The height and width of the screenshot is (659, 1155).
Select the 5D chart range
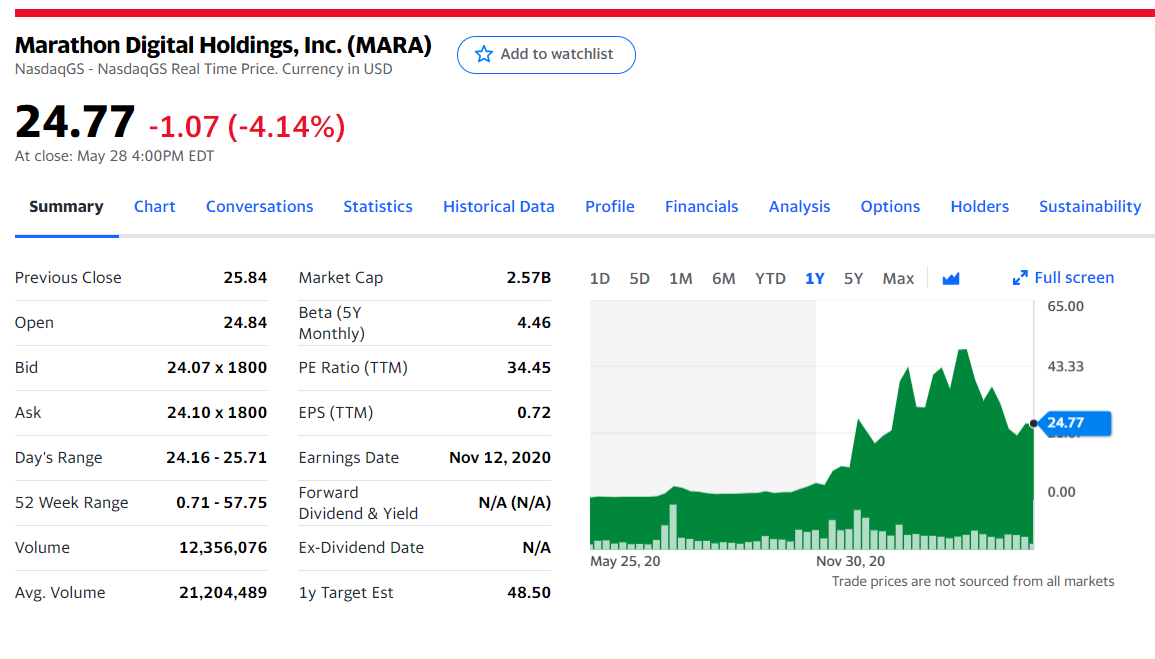click(x=639, y=278)
